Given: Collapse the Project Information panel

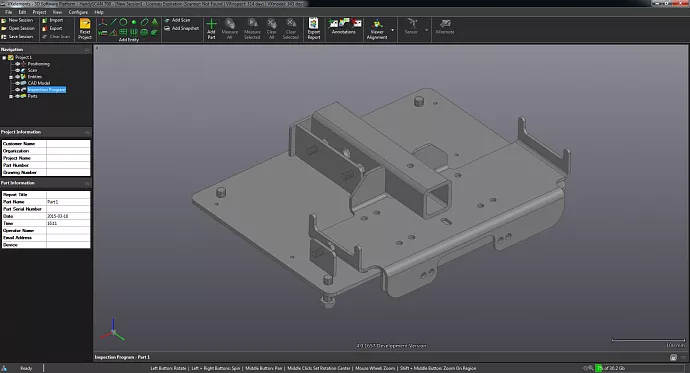Looking at the screenshot, I should [87, 132].
